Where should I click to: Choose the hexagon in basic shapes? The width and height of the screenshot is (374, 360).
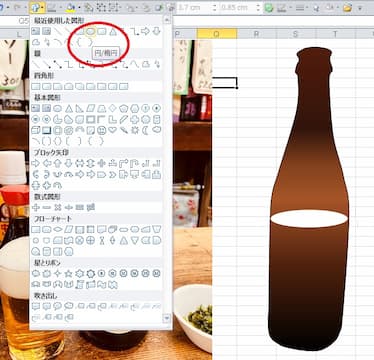pyautogui.click(x=135, y=109)
